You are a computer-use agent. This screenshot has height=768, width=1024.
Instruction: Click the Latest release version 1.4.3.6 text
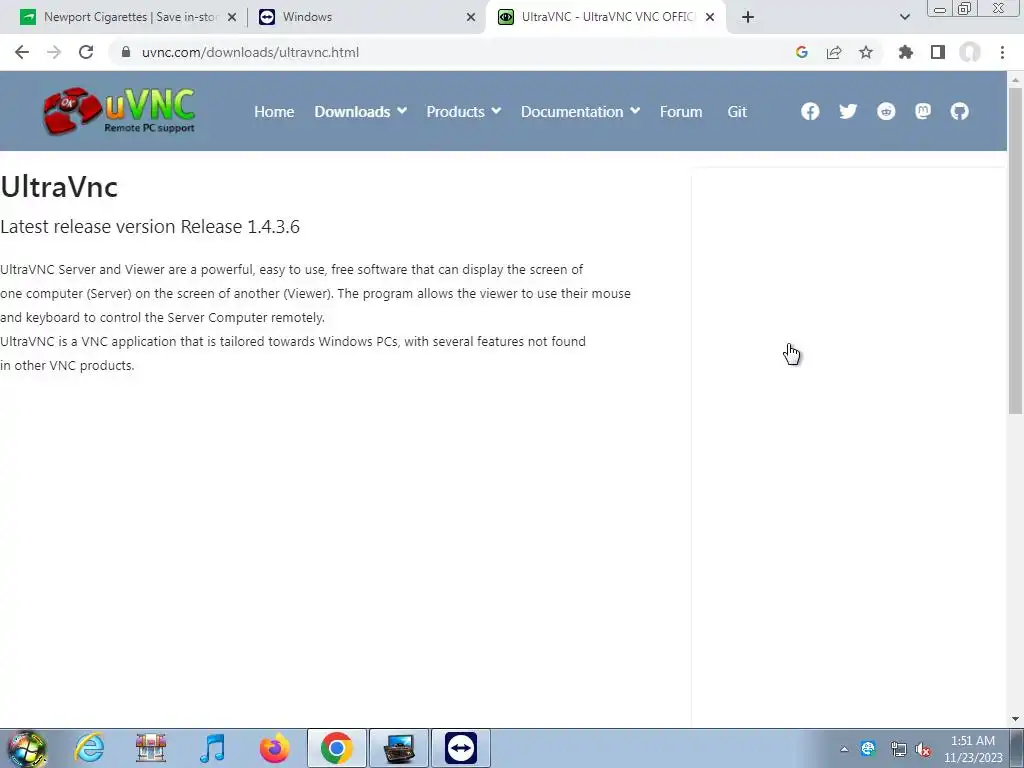click(150, 227)
